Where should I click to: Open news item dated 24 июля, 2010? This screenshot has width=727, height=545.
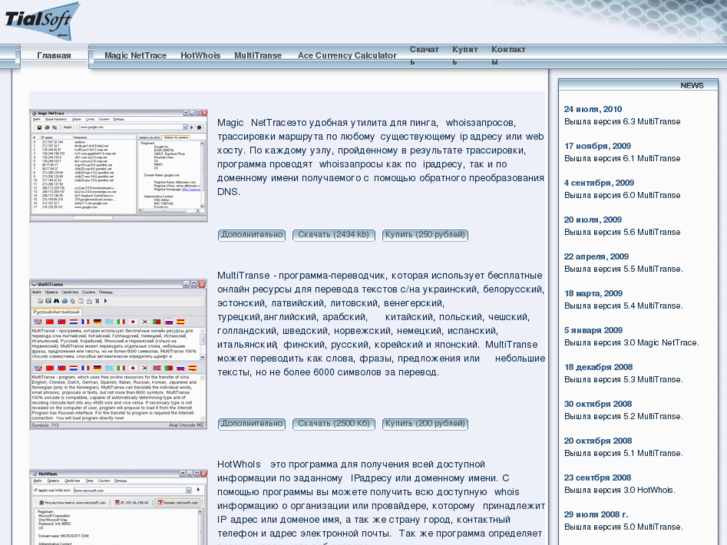click(592, 109)
